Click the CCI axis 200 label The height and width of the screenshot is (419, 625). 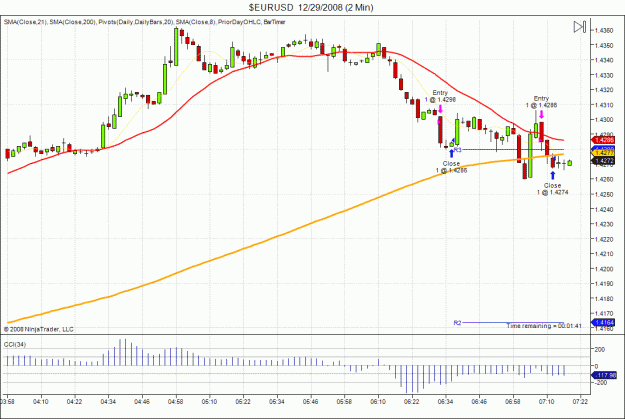600,349
